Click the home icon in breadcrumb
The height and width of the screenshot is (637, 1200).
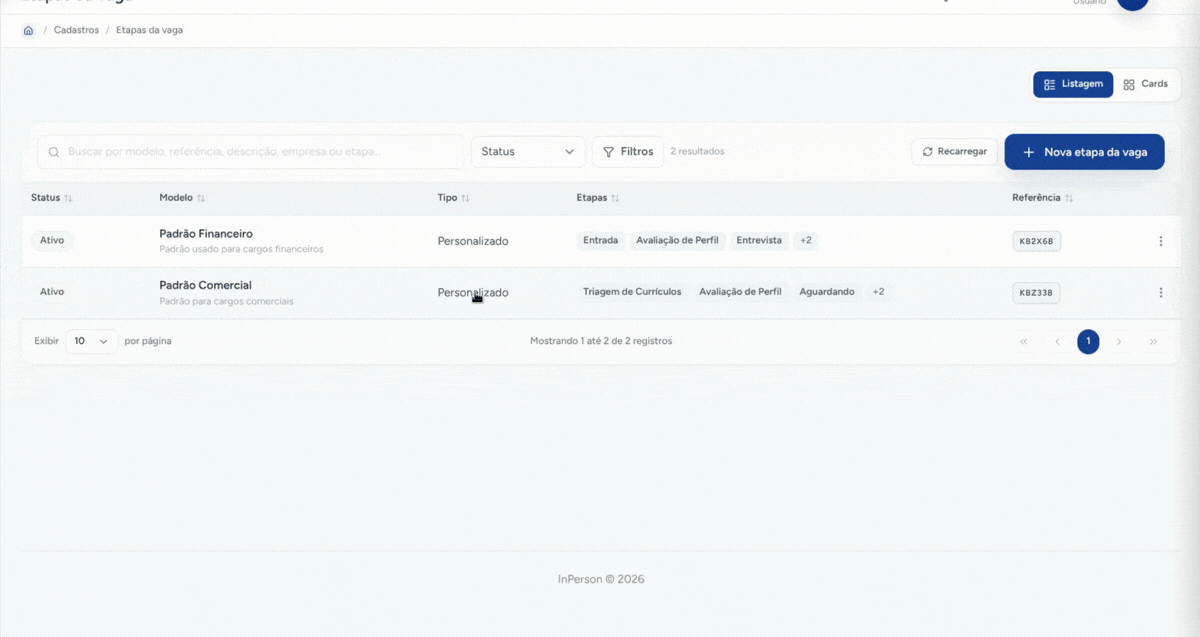point(28,30)
